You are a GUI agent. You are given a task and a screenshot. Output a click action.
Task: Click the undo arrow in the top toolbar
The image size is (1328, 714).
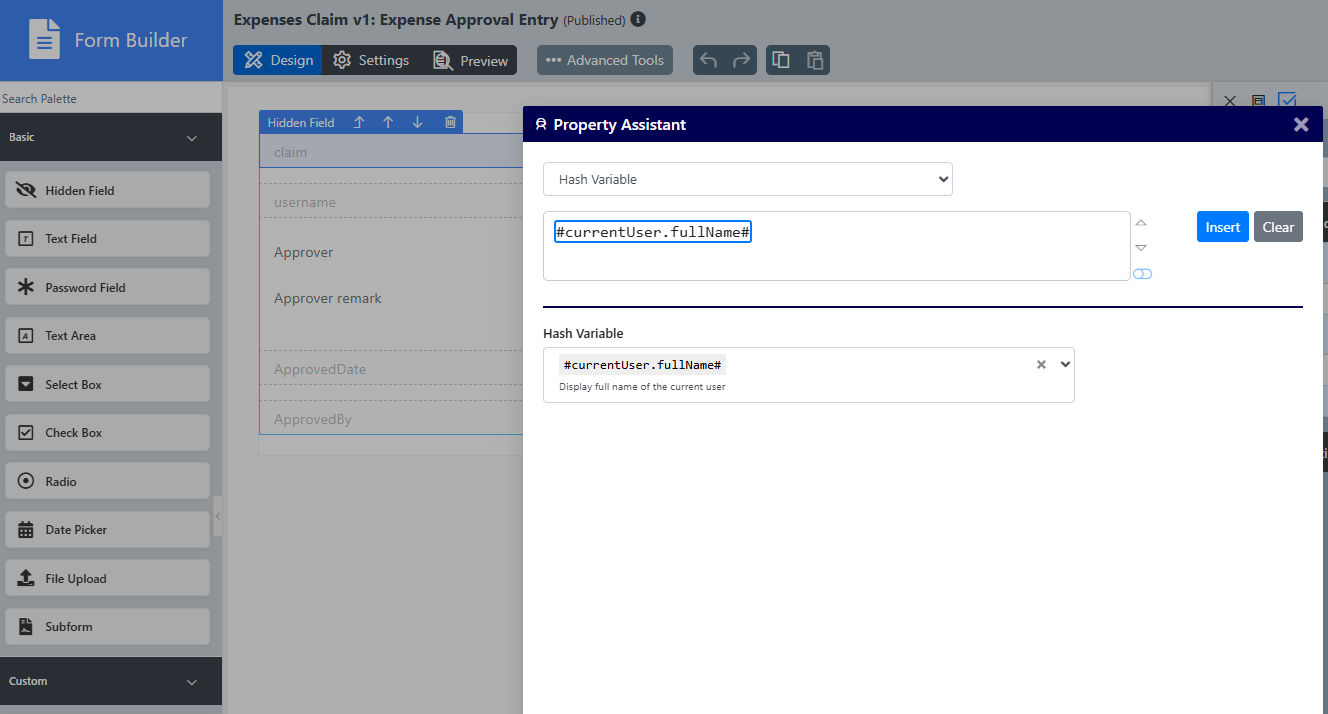pyautogui.click(x=708, y=60)
